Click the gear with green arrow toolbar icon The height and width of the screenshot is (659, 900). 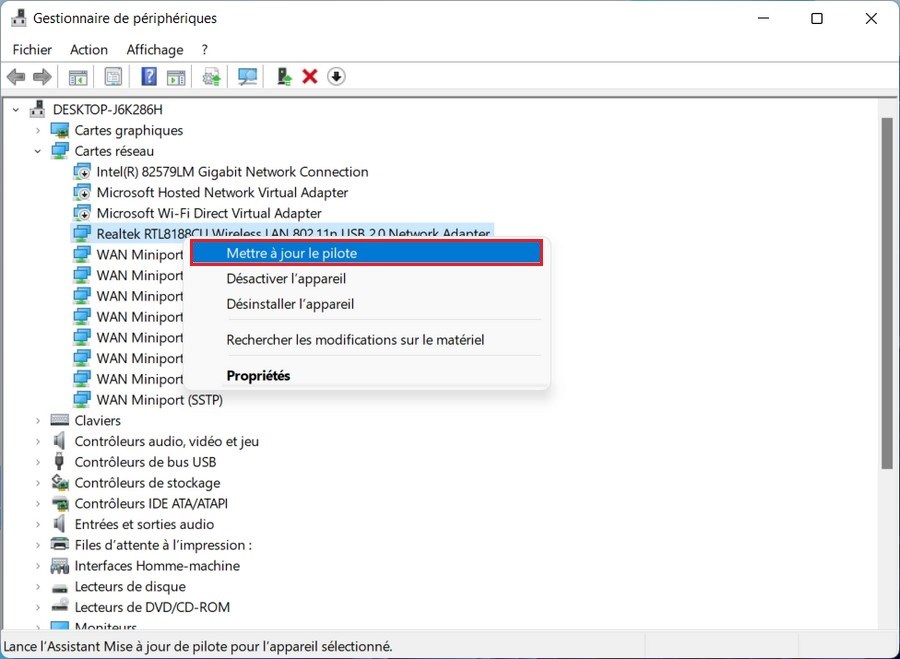[x=212, y=77]
